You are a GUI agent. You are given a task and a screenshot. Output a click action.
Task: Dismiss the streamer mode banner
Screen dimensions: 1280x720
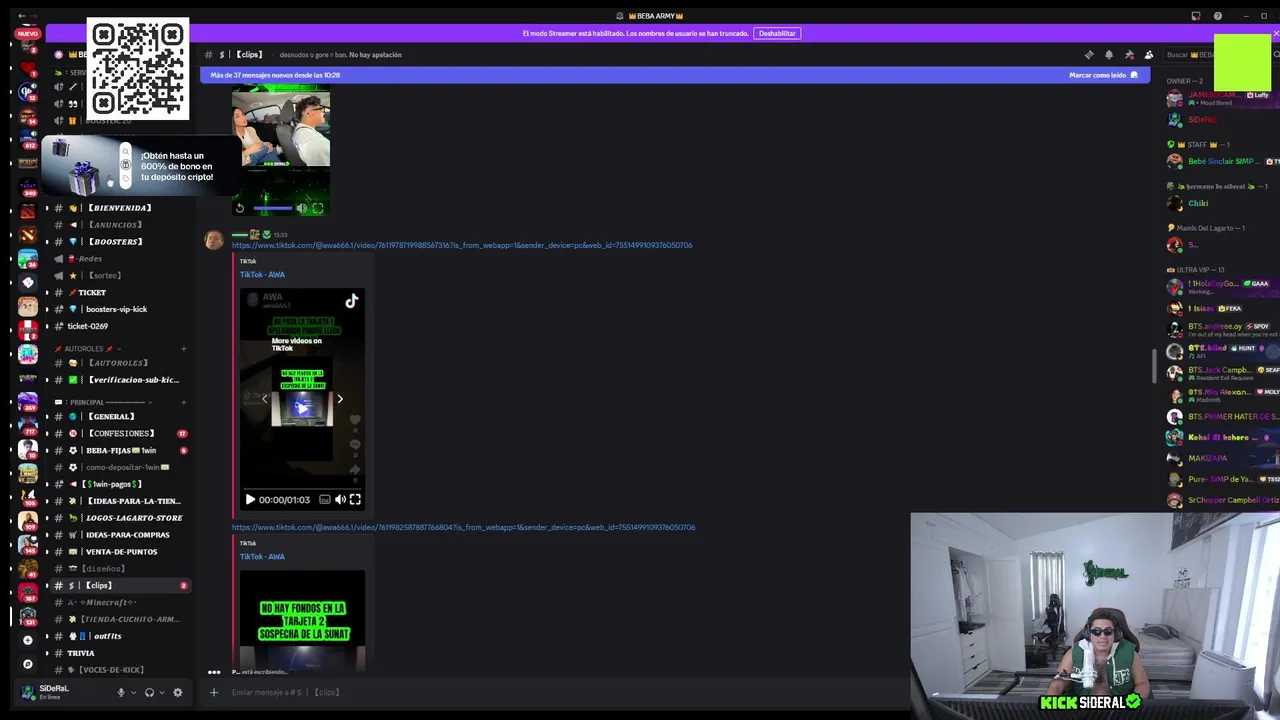[1275, 33]
